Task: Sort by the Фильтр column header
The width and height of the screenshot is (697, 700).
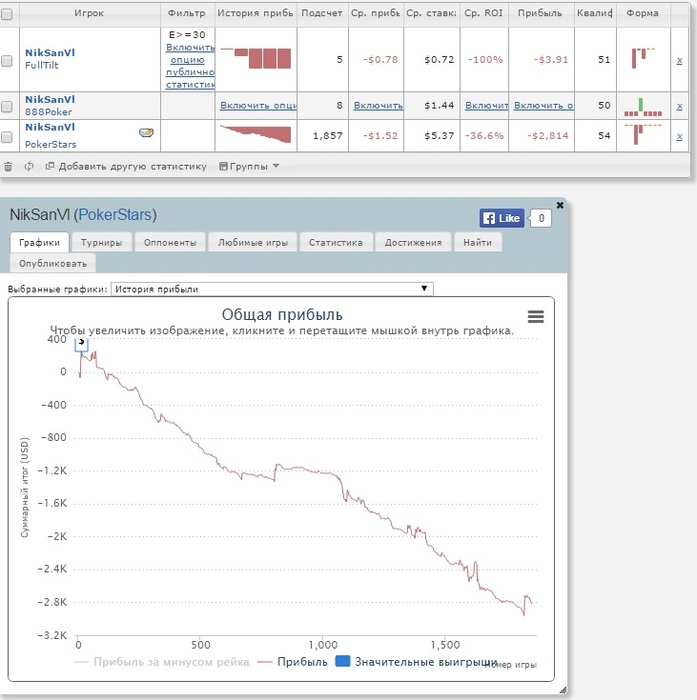Action: coord(187,13)
